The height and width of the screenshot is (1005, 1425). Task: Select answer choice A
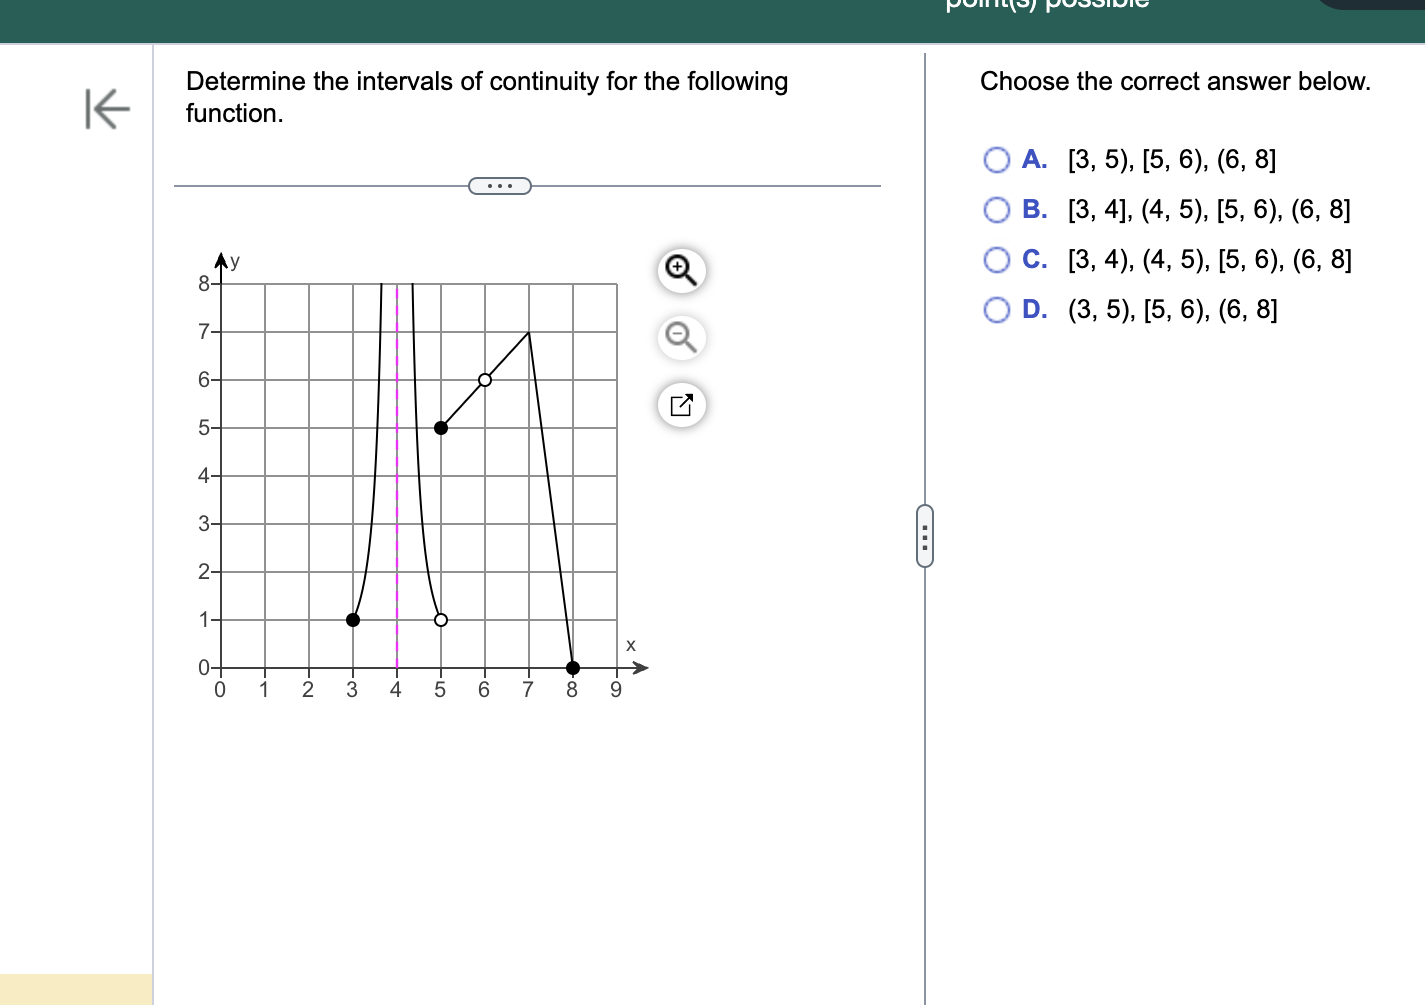pyautogui.click(x=996, y=159)
